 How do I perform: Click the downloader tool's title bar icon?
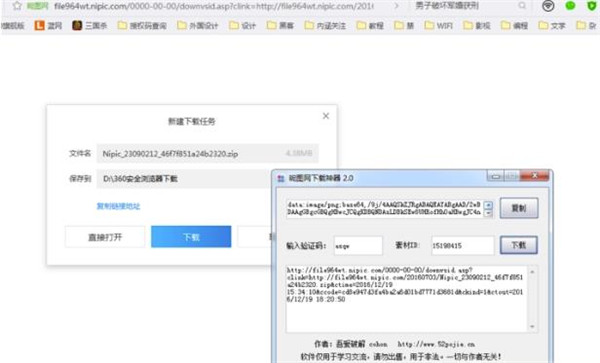[x=281, y=178]
